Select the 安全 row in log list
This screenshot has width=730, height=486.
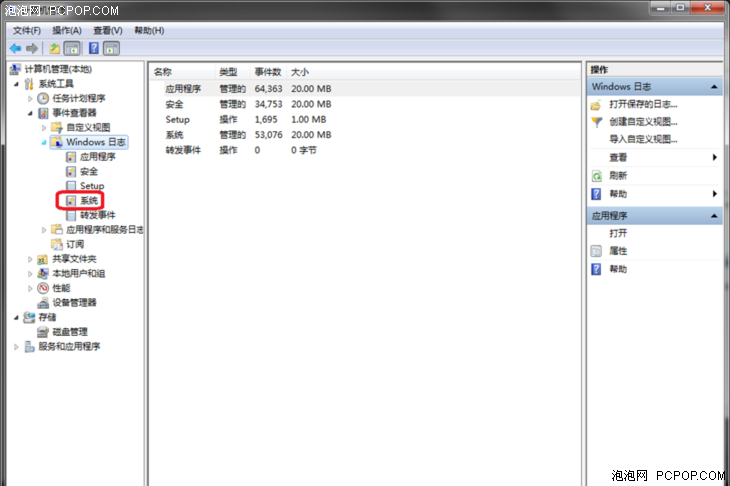365,104
